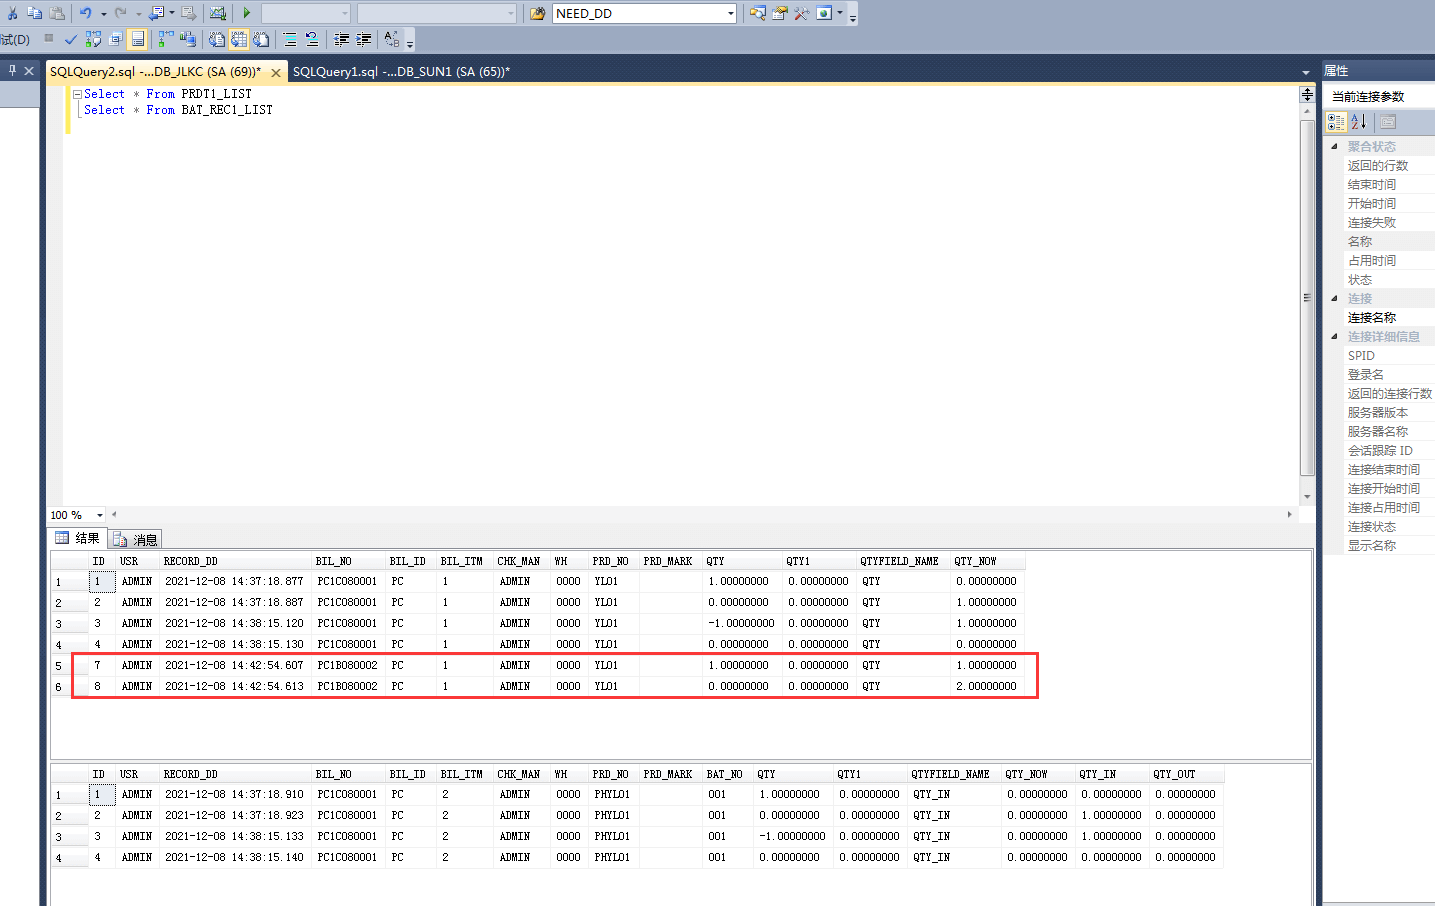Collapse the 连接详细信息 property category

pos(1334,336)
